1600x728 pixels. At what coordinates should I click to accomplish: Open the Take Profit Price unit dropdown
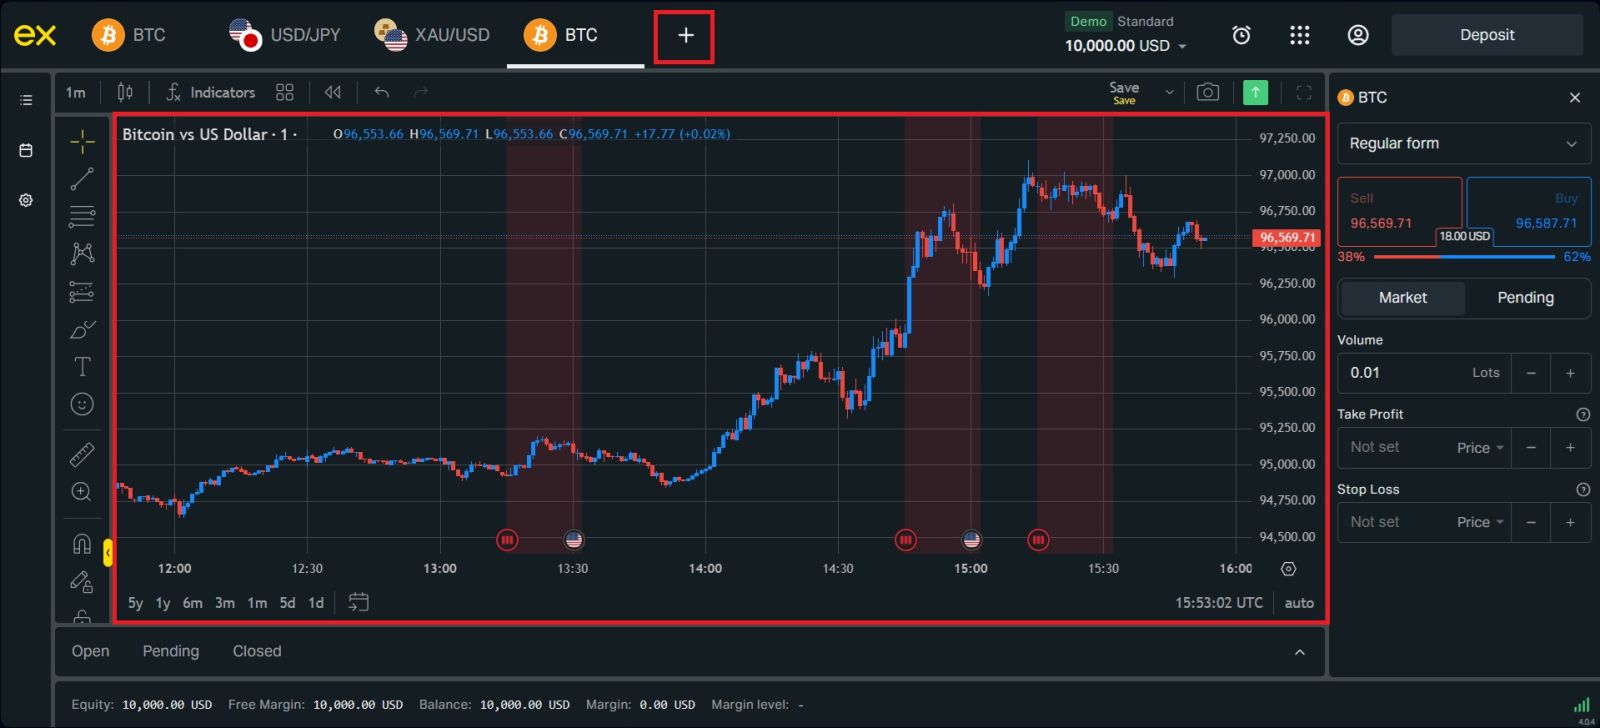point(1480,448)
